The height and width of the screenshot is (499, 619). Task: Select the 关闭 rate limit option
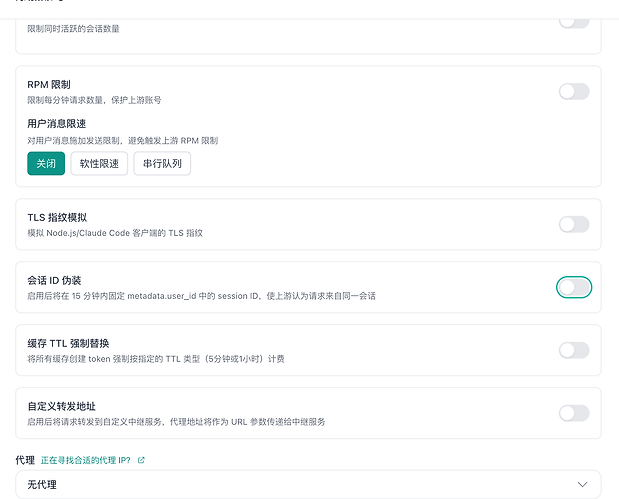[x=46, y=163]
